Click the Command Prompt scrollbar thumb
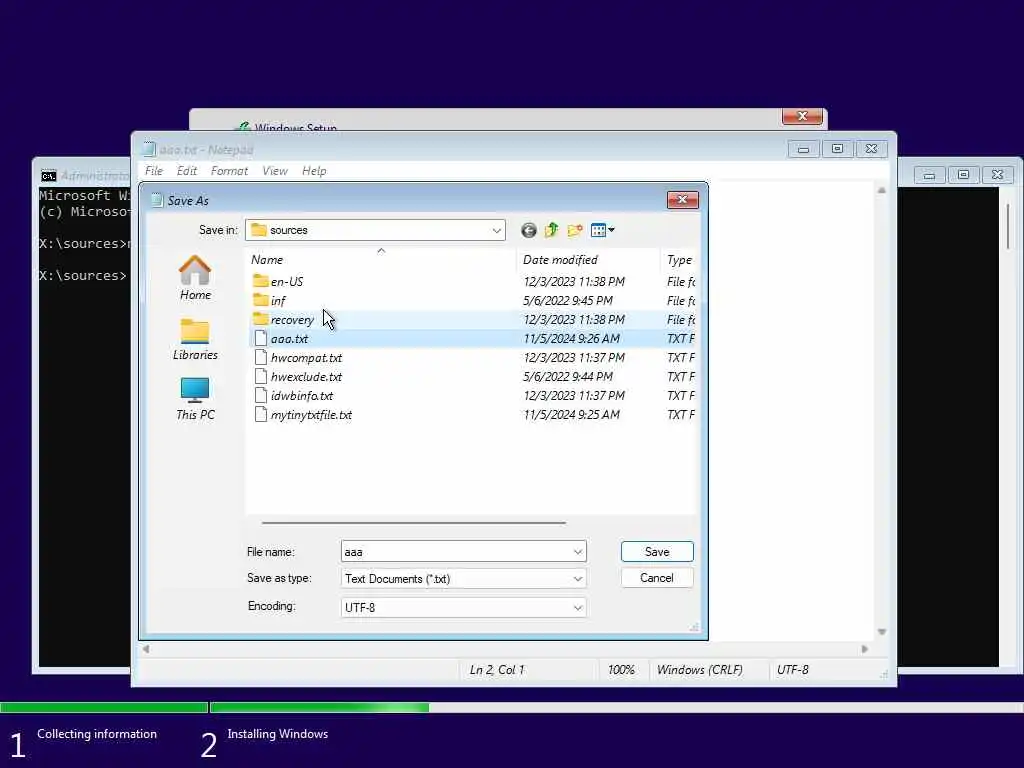The image size is (1024, 768). point(1008,226)
